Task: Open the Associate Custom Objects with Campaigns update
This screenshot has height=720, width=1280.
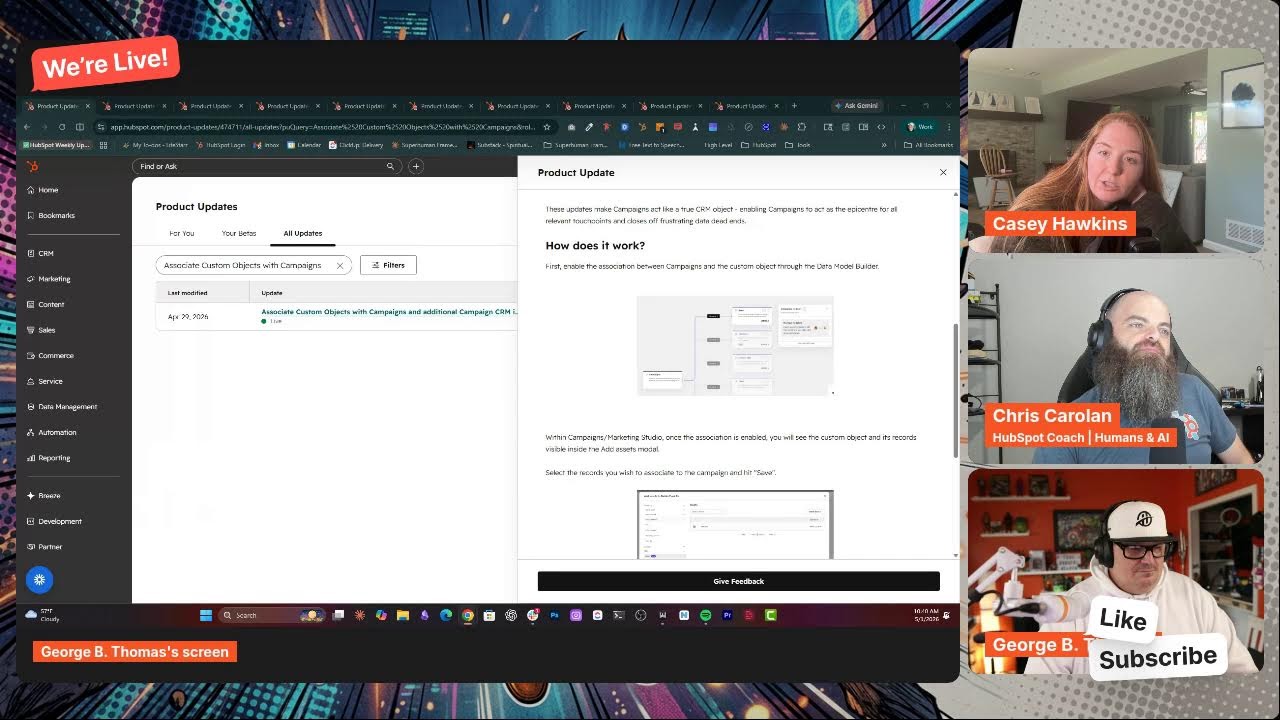Action: [389, 312]
